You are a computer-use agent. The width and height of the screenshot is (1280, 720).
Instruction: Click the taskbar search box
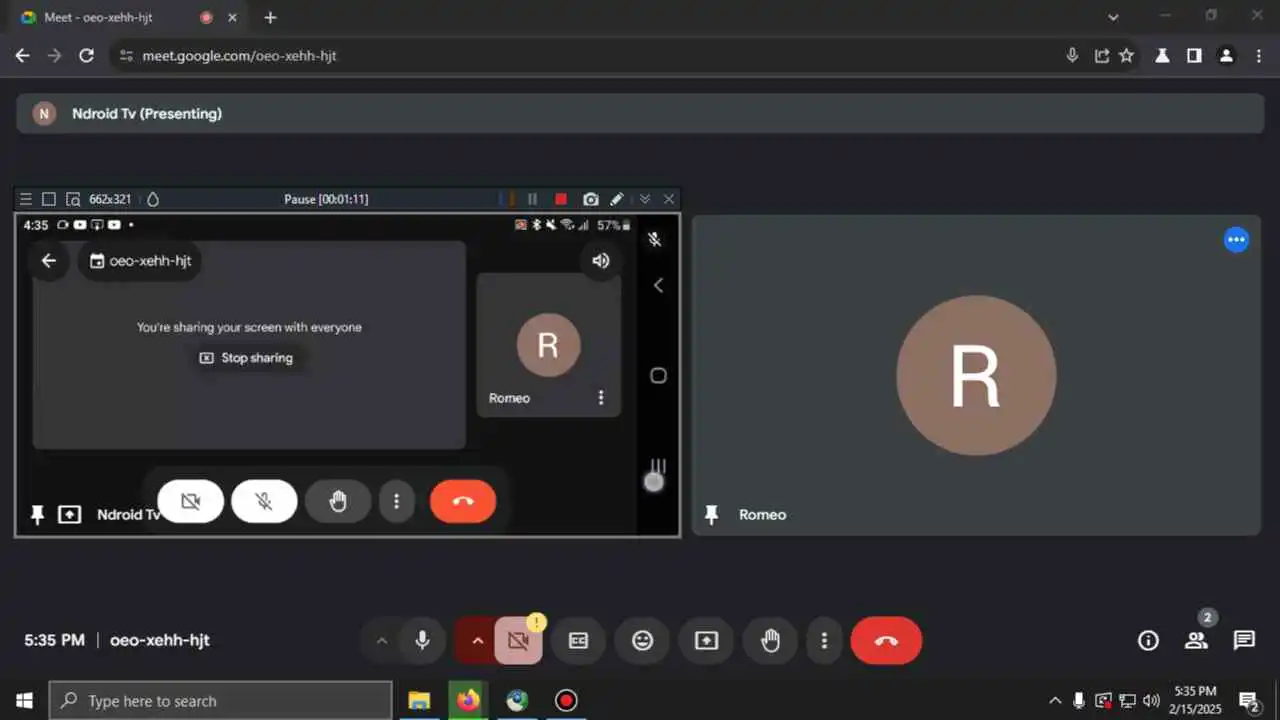click(220, 701)
